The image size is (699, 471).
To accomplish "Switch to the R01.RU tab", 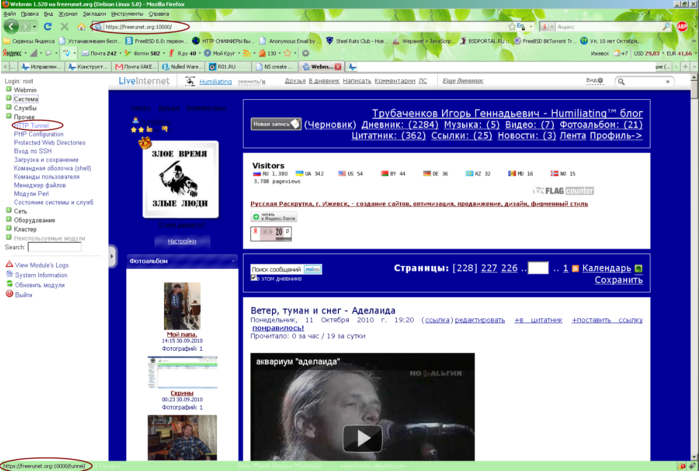I will coord(228,67).
